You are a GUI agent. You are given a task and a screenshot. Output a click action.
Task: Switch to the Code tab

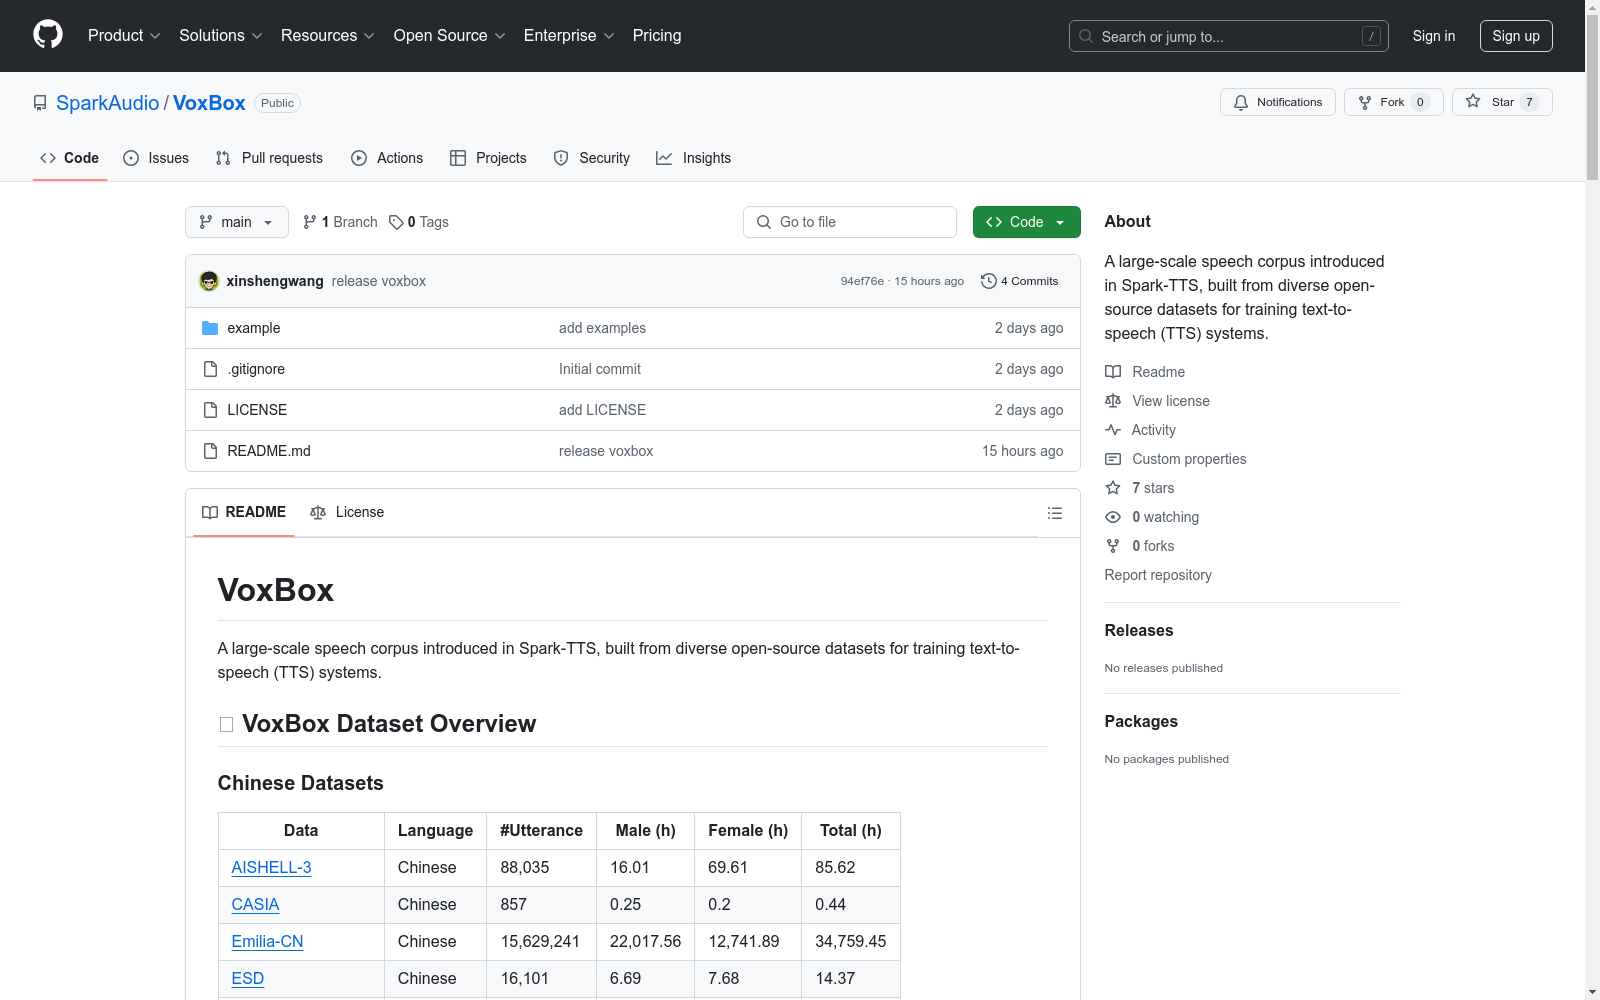coord(70,158)
